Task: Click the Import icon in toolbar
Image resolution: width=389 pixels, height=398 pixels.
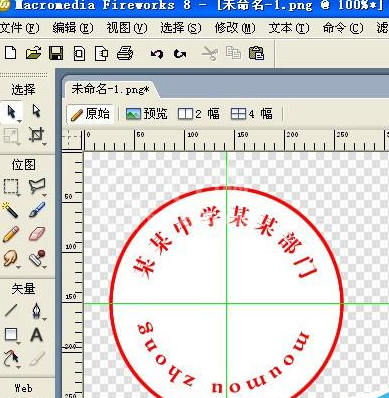Action: [79, 53]
